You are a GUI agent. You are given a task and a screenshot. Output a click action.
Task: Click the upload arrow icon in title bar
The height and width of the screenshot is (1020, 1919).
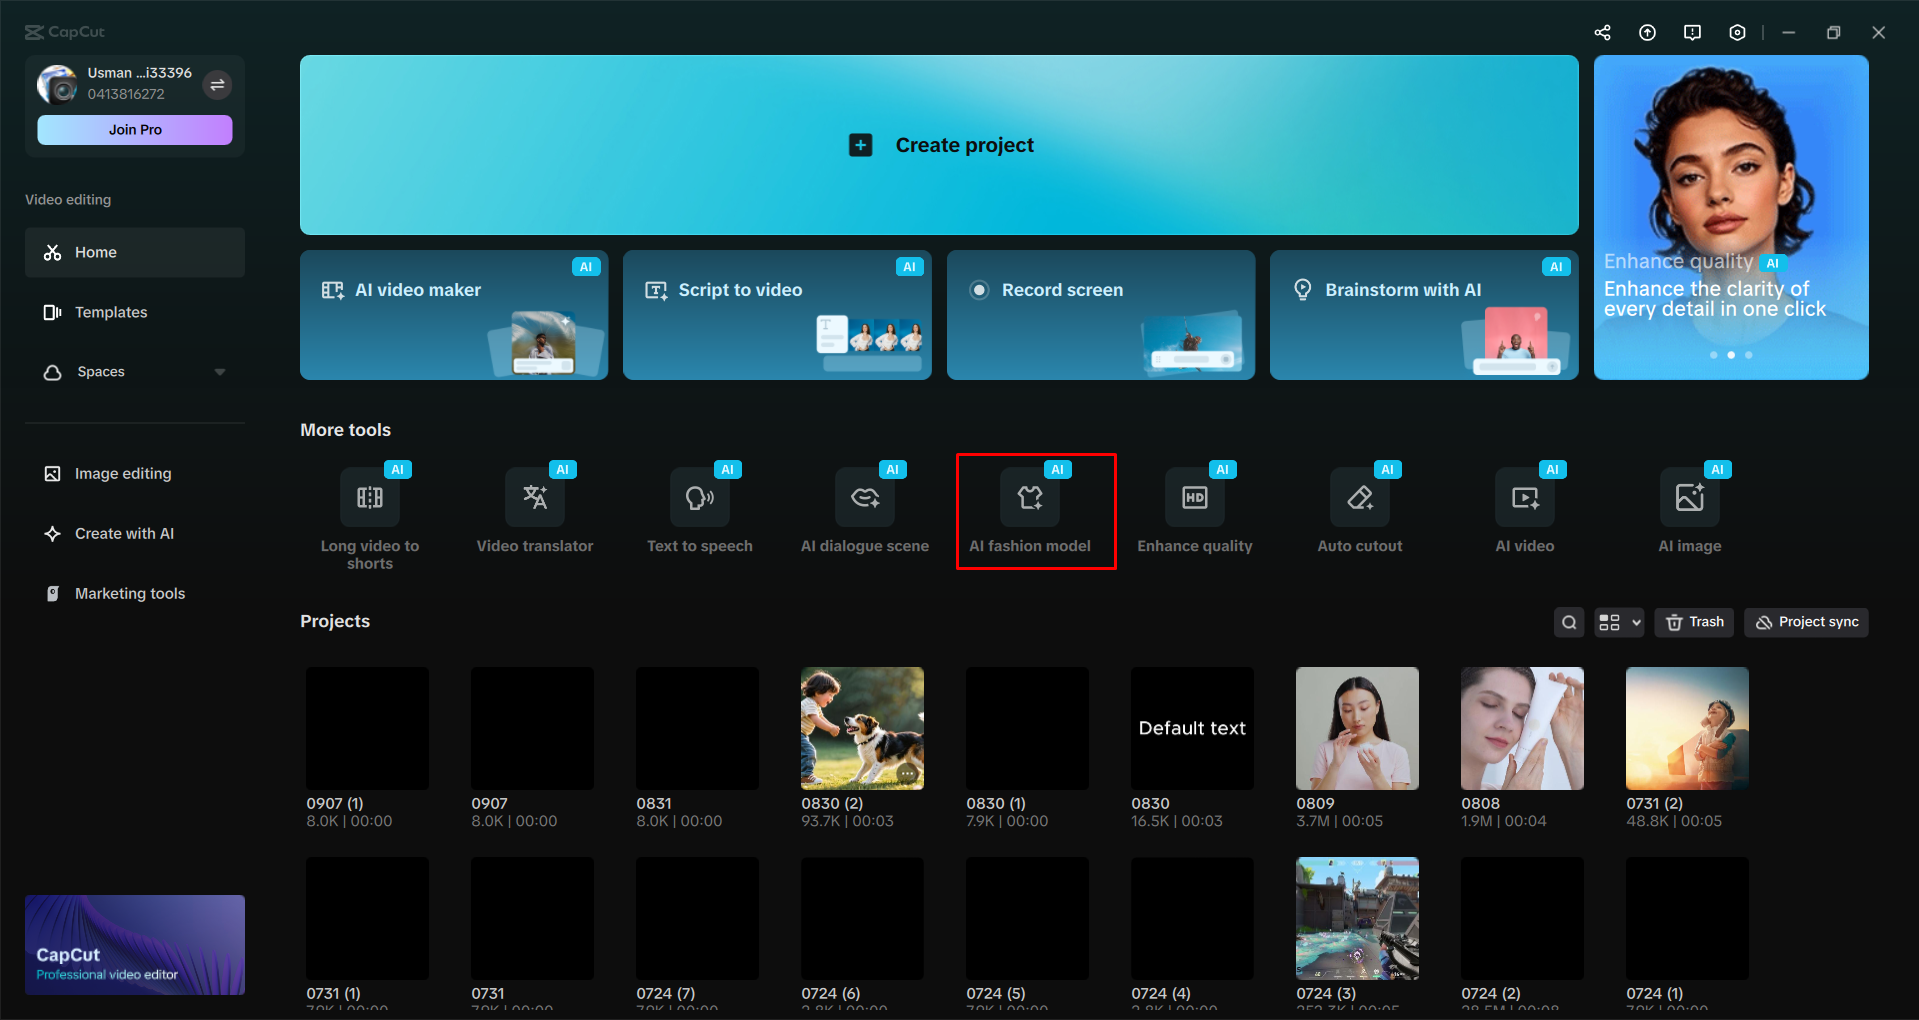click(x=1648, y=33)
